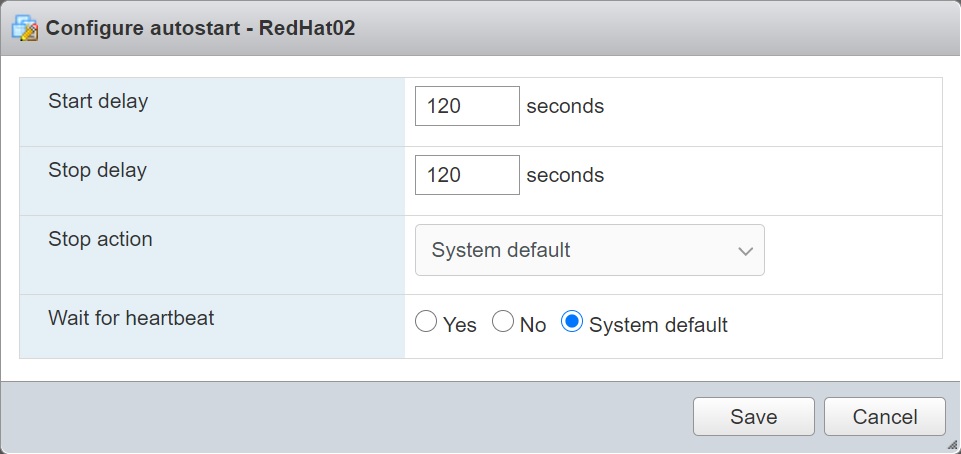Click the No label text for heartbeat
This screenshot has width=961, height=454.
tap(533, 325)
